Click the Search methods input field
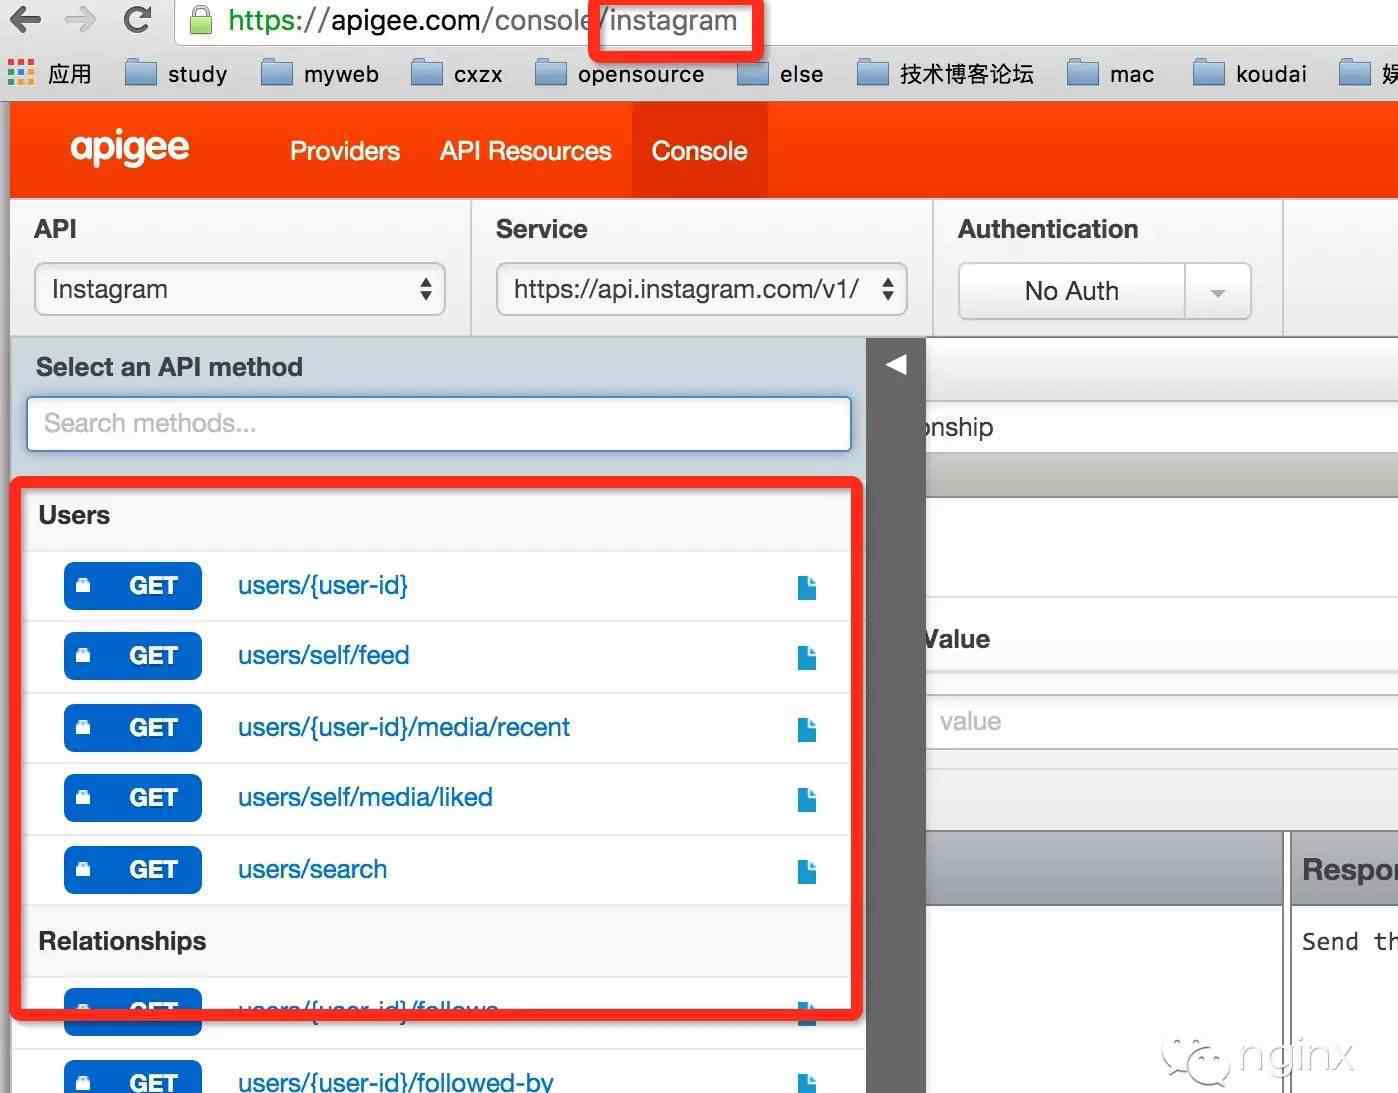Screen dimensions: 1398x1093 click(x=439, y=424)
